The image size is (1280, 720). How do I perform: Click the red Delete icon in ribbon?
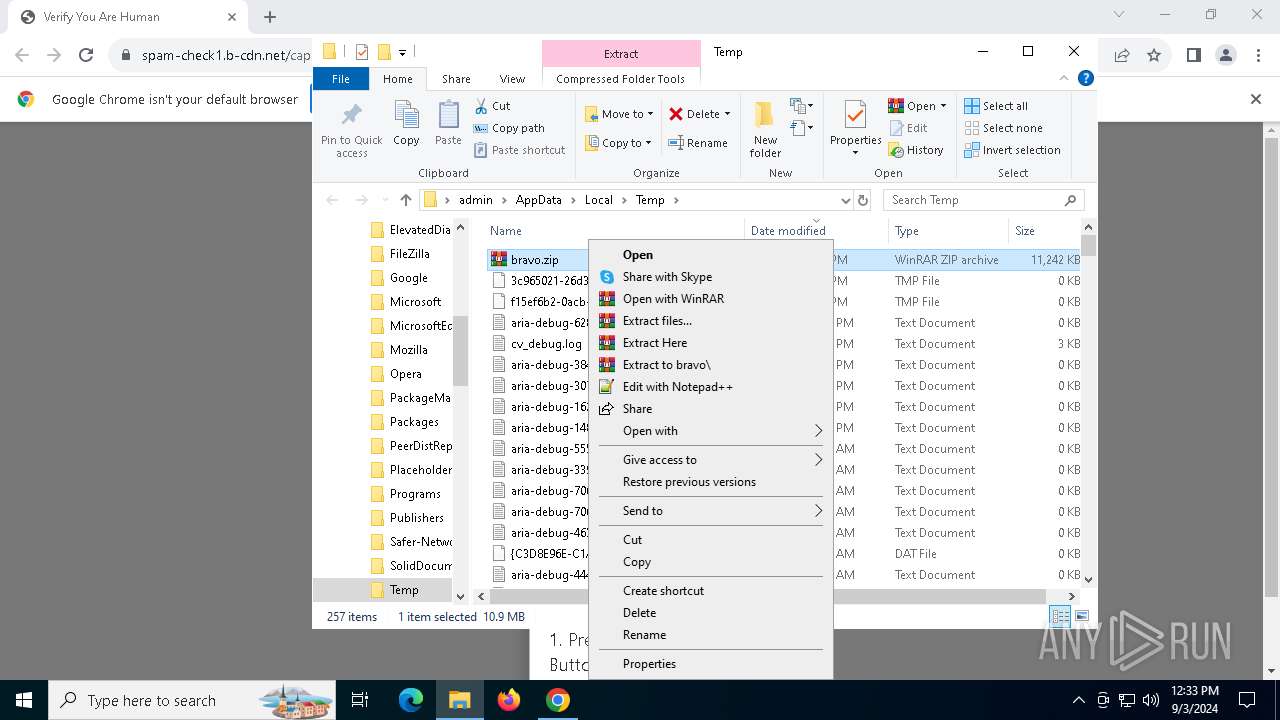pos(676,114)
